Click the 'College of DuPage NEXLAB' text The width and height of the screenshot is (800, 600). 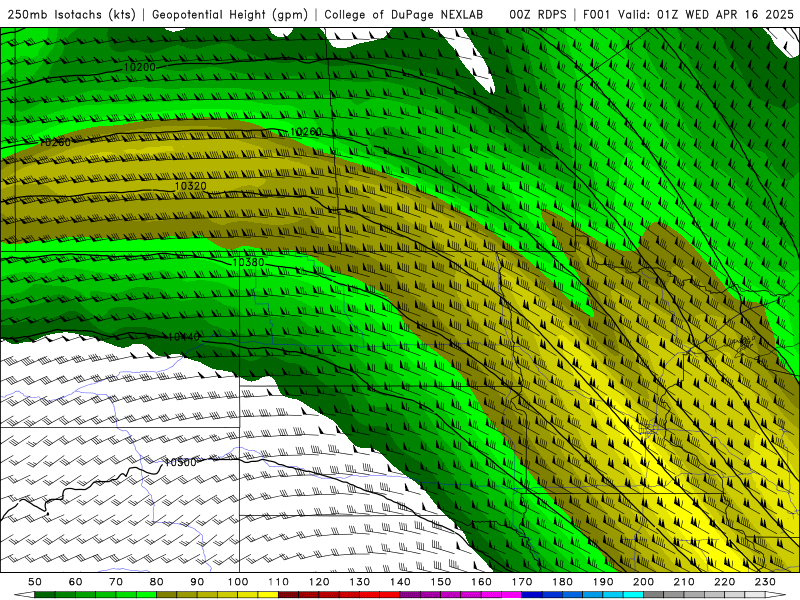(x=404, y=15)
